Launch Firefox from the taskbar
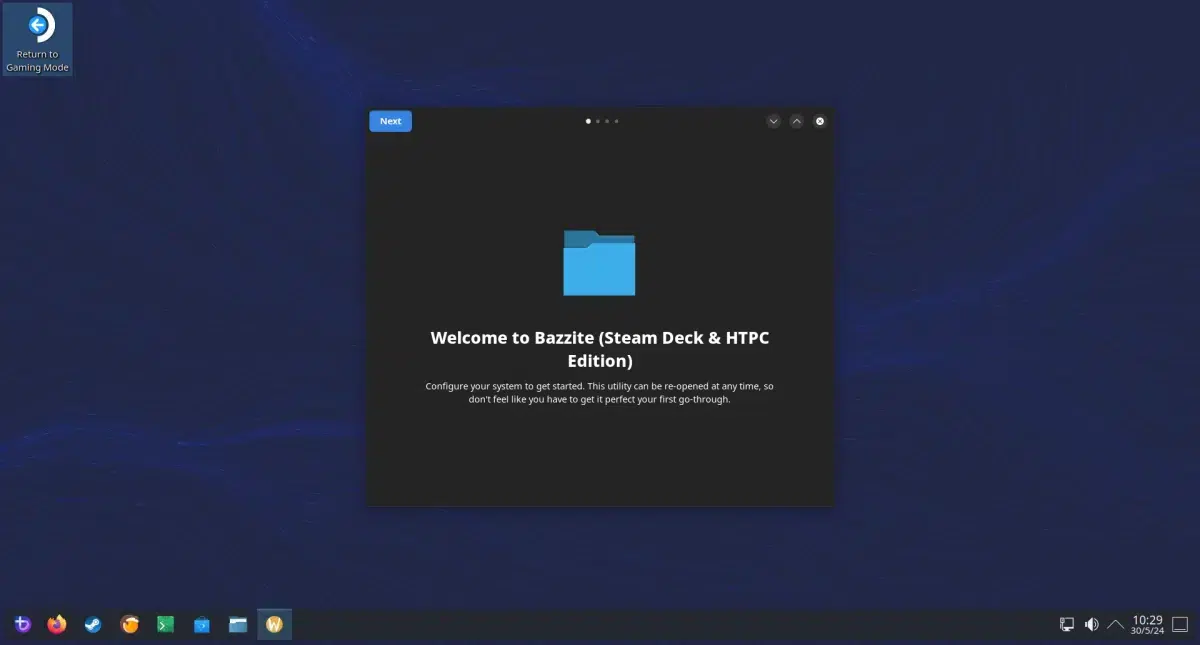The width and height of the screenshot is (1200, 645). 57,623
